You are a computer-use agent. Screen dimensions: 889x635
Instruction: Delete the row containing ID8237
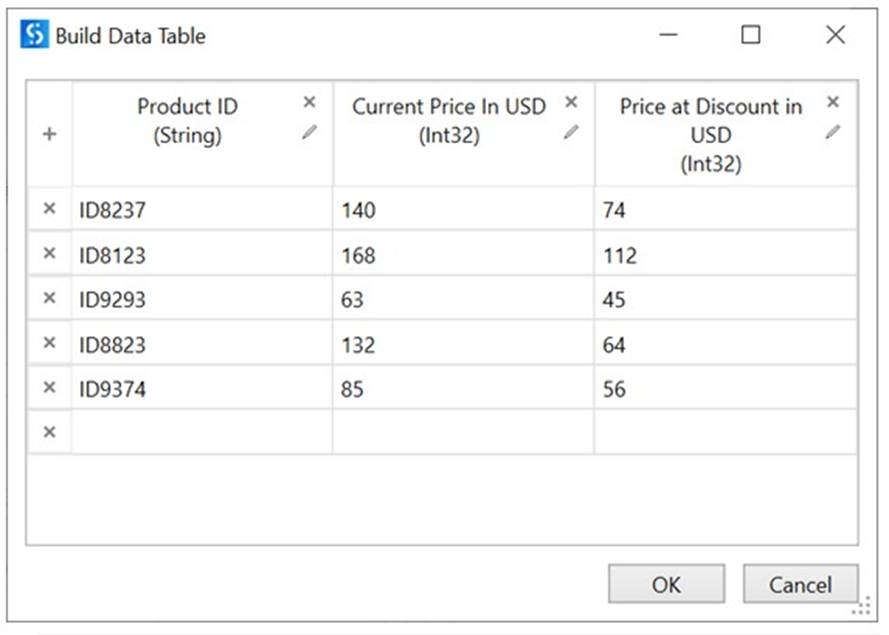[x=48, y=209]
